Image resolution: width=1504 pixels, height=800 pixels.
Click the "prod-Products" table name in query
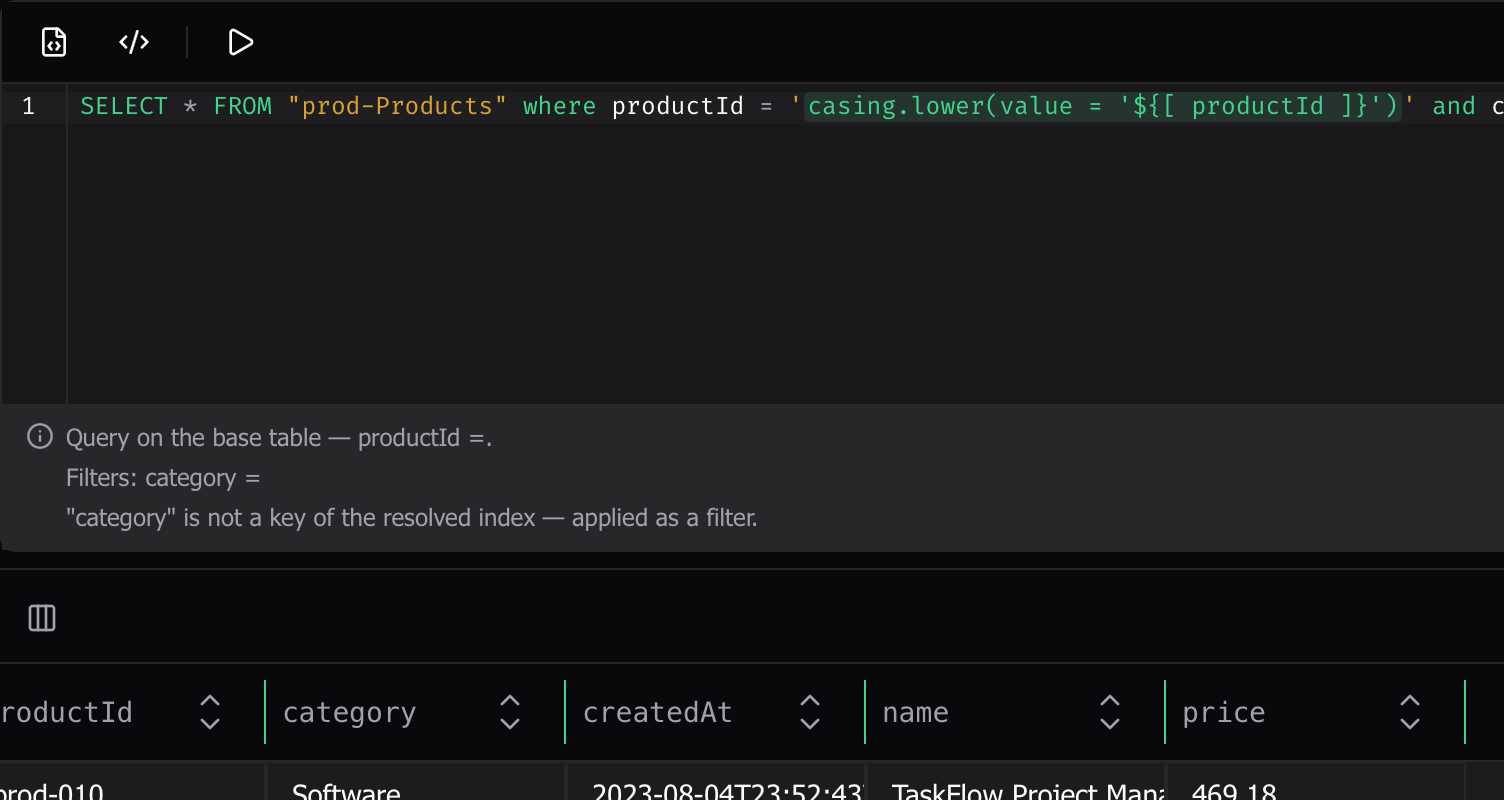click(398, 106)
